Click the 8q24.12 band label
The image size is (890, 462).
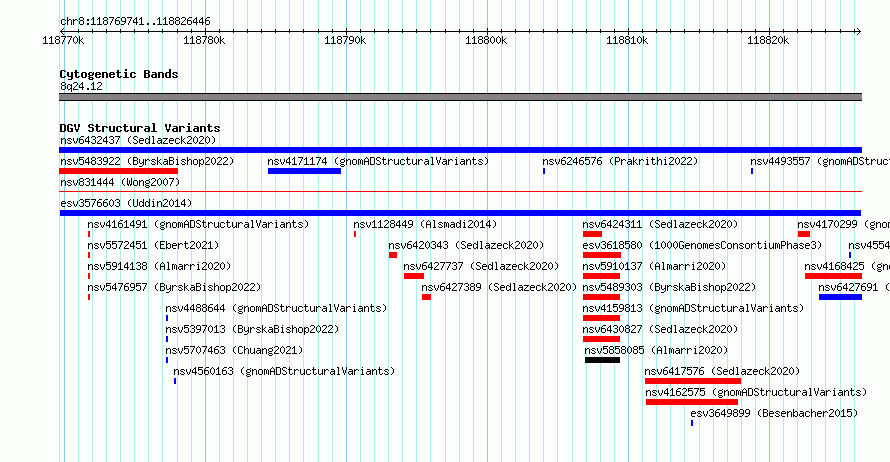tap(81, 86)
